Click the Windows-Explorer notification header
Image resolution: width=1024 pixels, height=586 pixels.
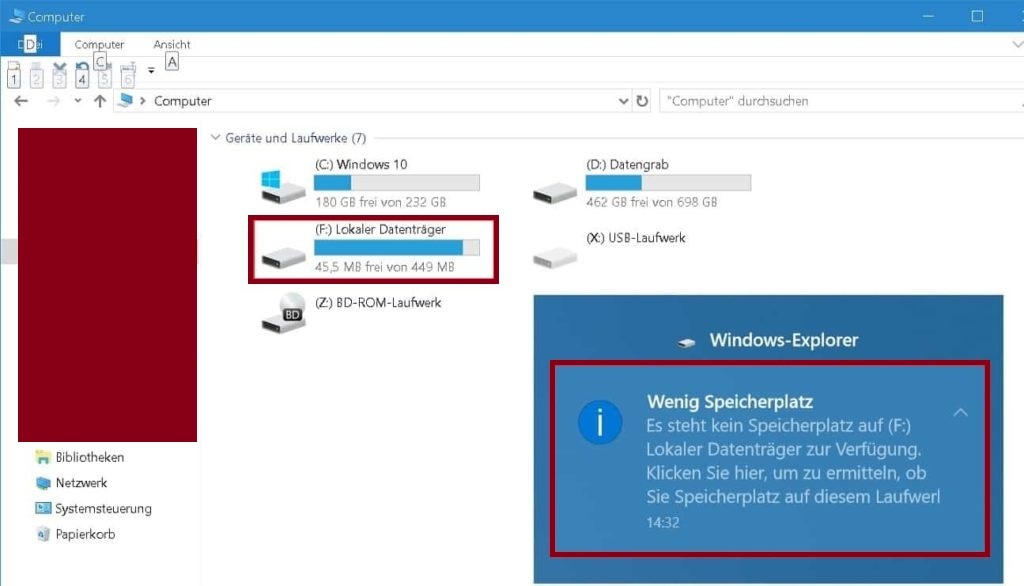pyautogui.click(x=784, y=340)
